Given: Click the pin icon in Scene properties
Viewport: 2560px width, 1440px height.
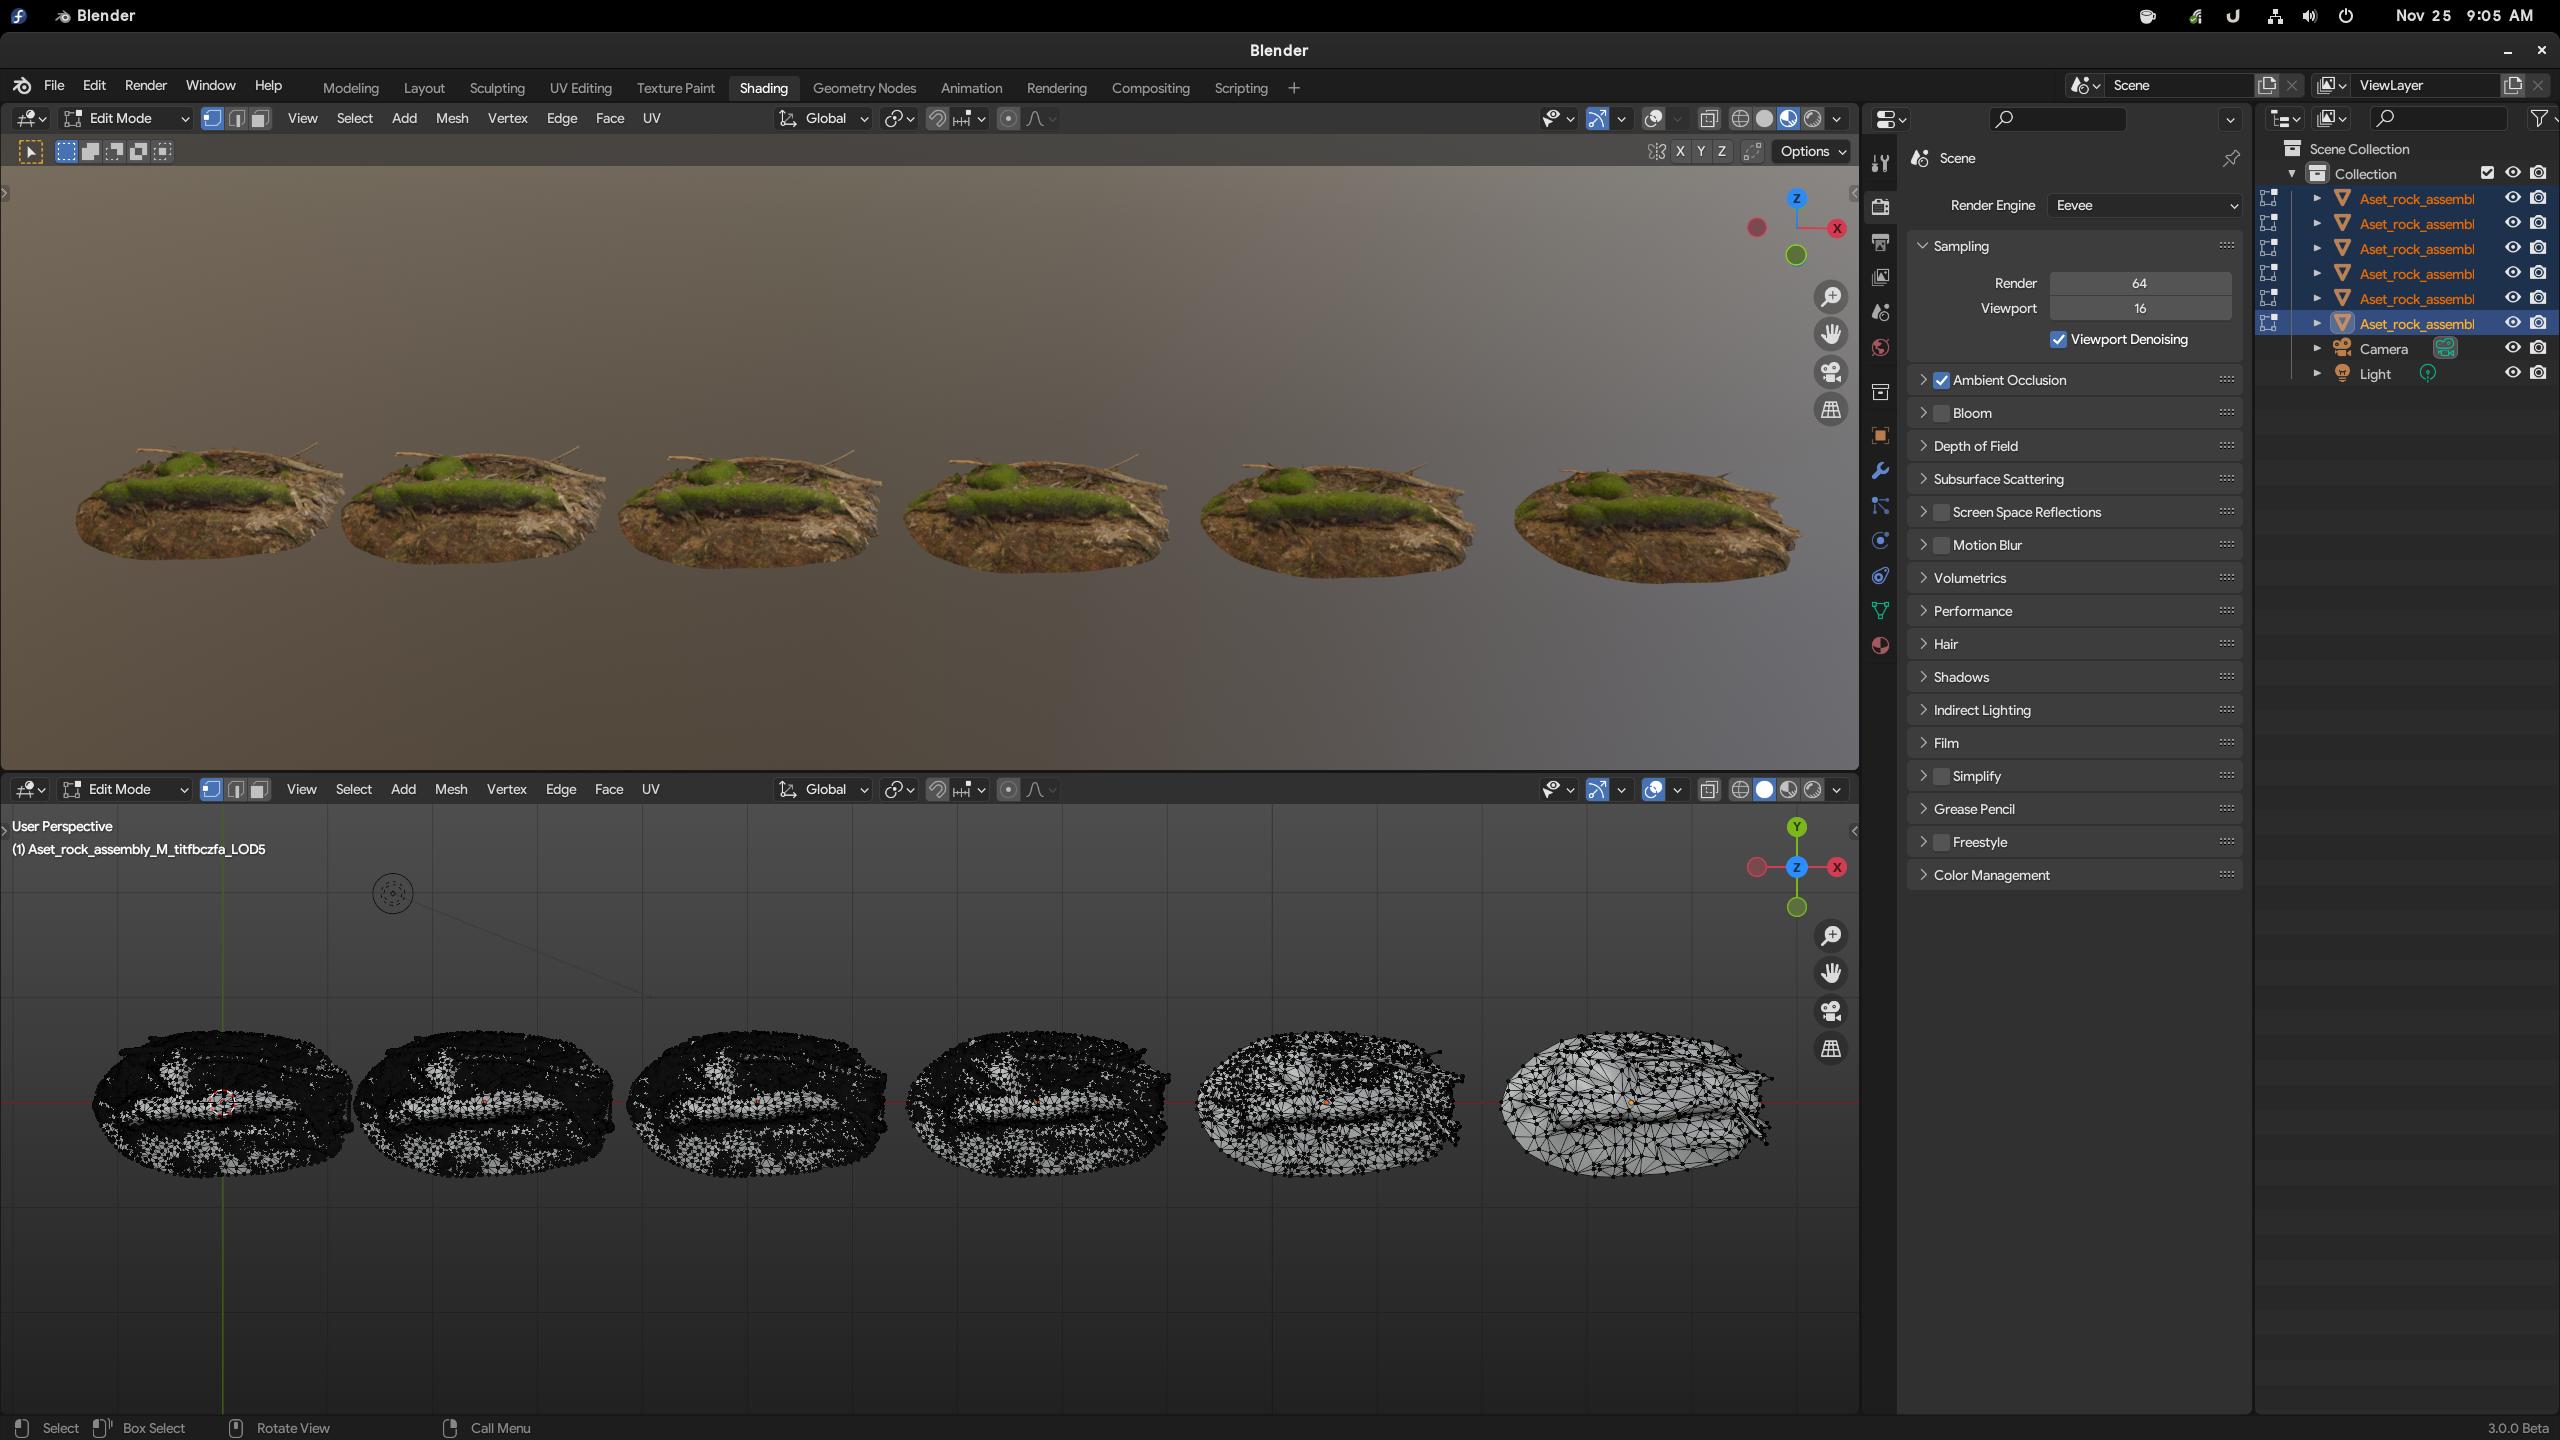Looking at the screenshot, I should pyautogui.click(x=2231, y=158).
